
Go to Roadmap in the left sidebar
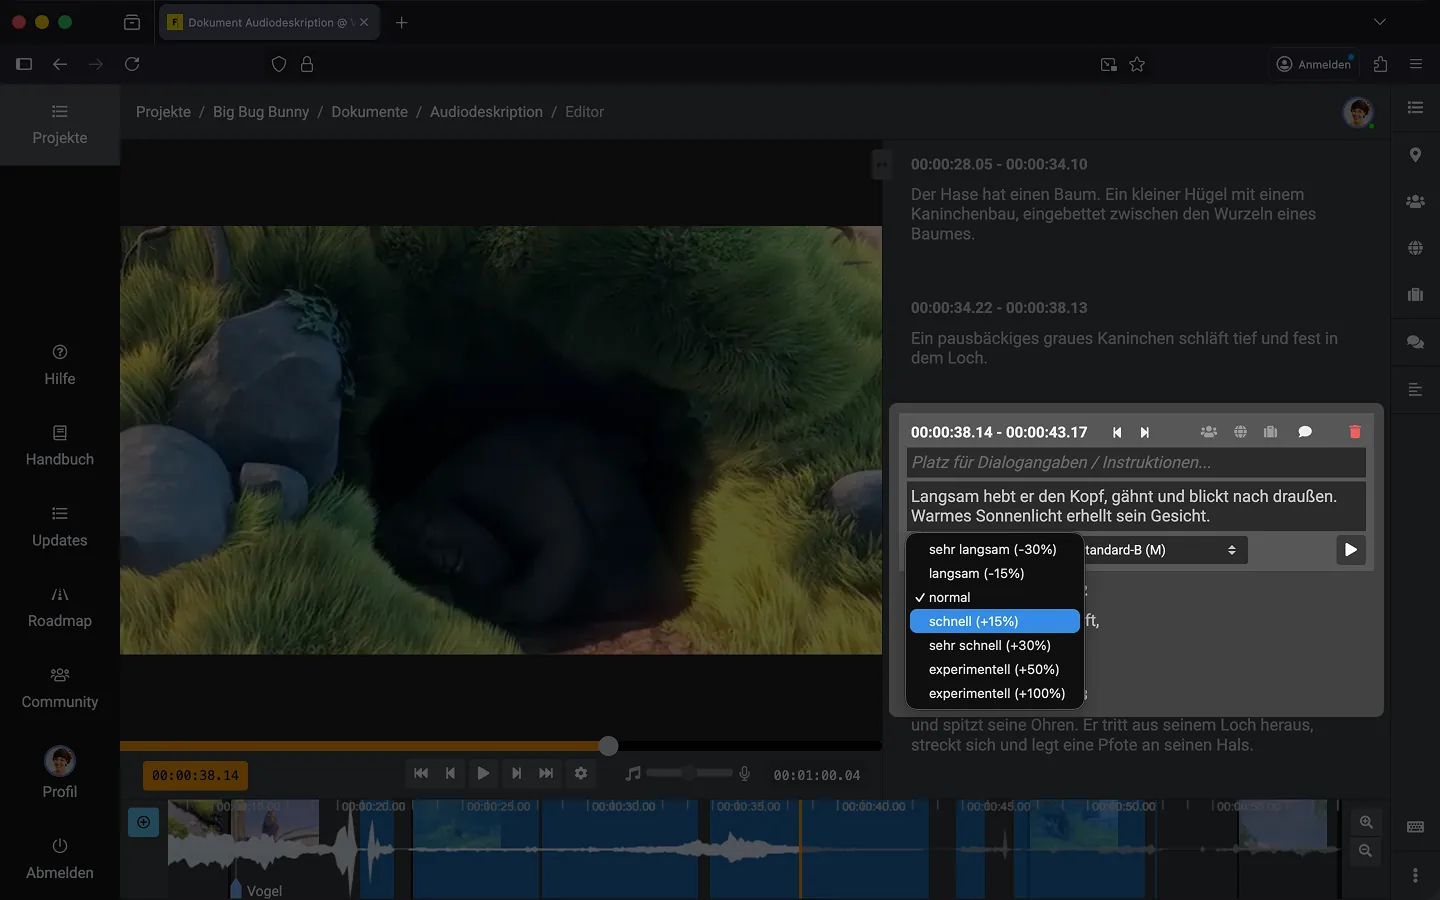coord(60,607)
